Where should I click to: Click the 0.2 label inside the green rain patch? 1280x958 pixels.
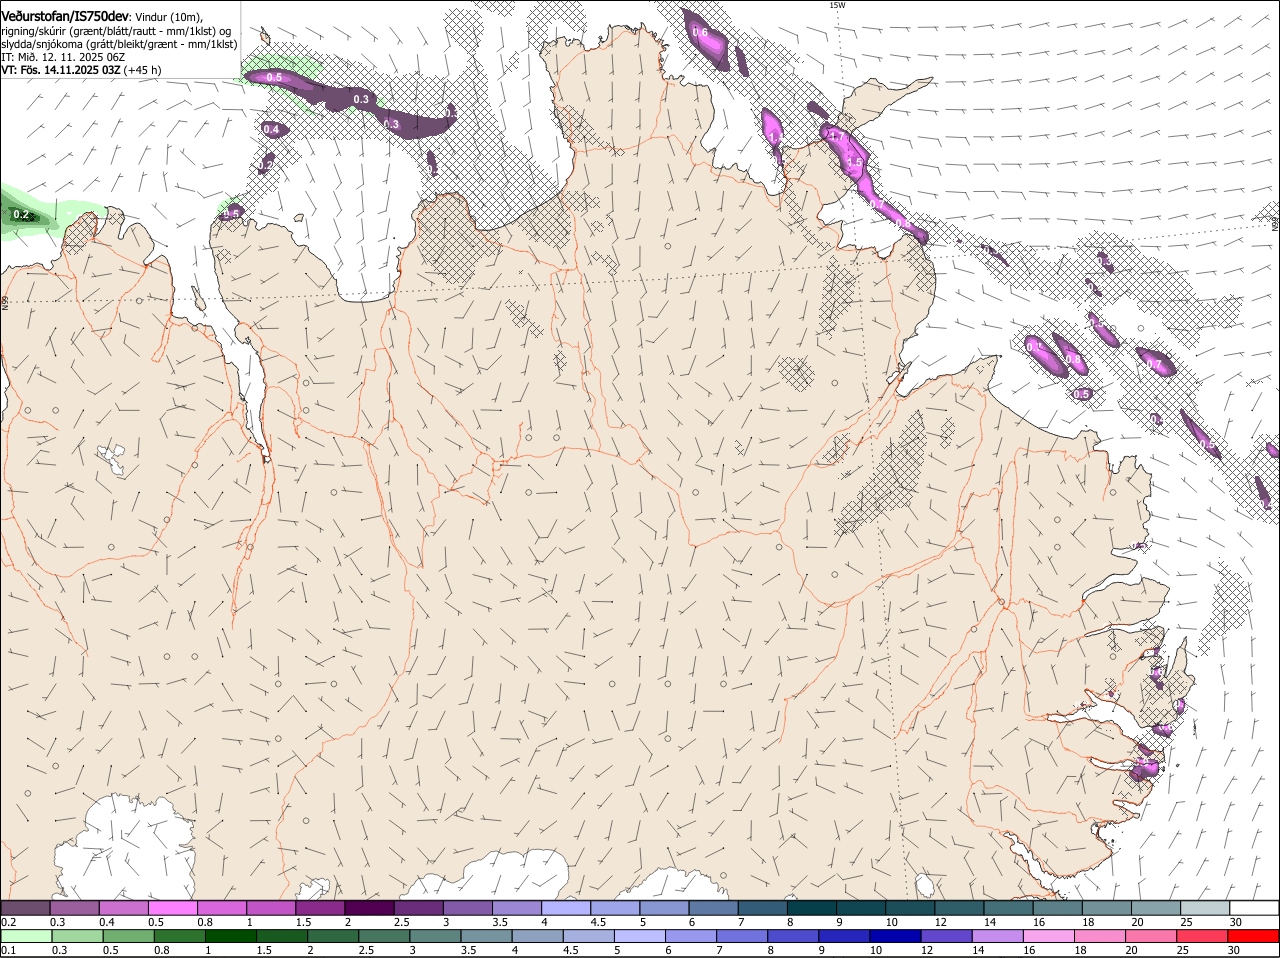21,214
